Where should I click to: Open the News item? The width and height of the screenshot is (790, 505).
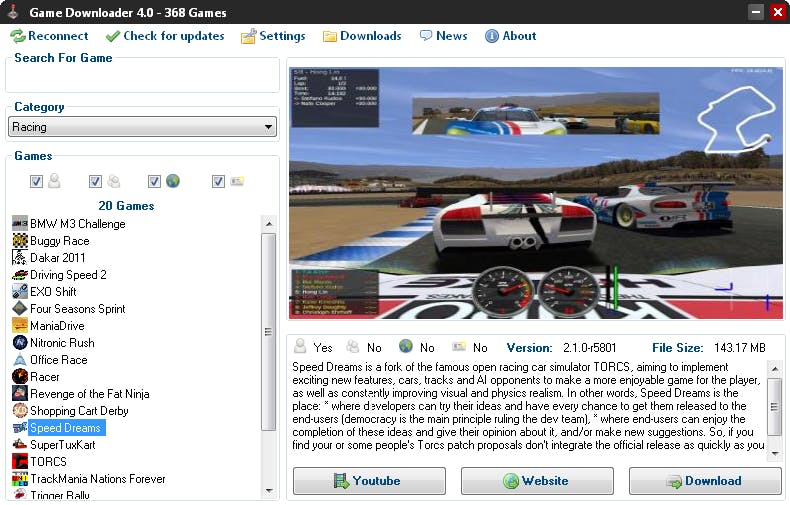click(x=443, y=36)
